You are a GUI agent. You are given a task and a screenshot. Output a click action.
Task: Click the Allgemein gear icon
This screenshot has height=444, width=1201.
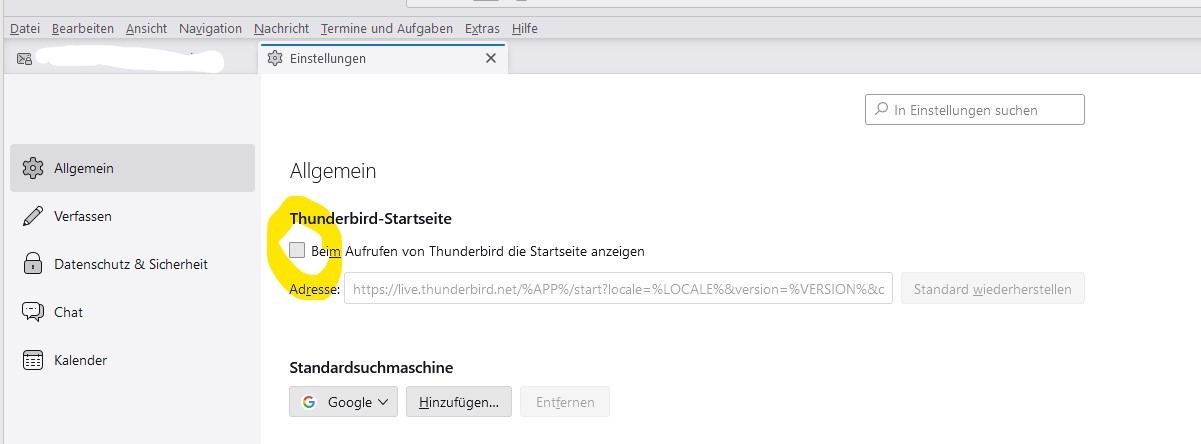(33, 168)
